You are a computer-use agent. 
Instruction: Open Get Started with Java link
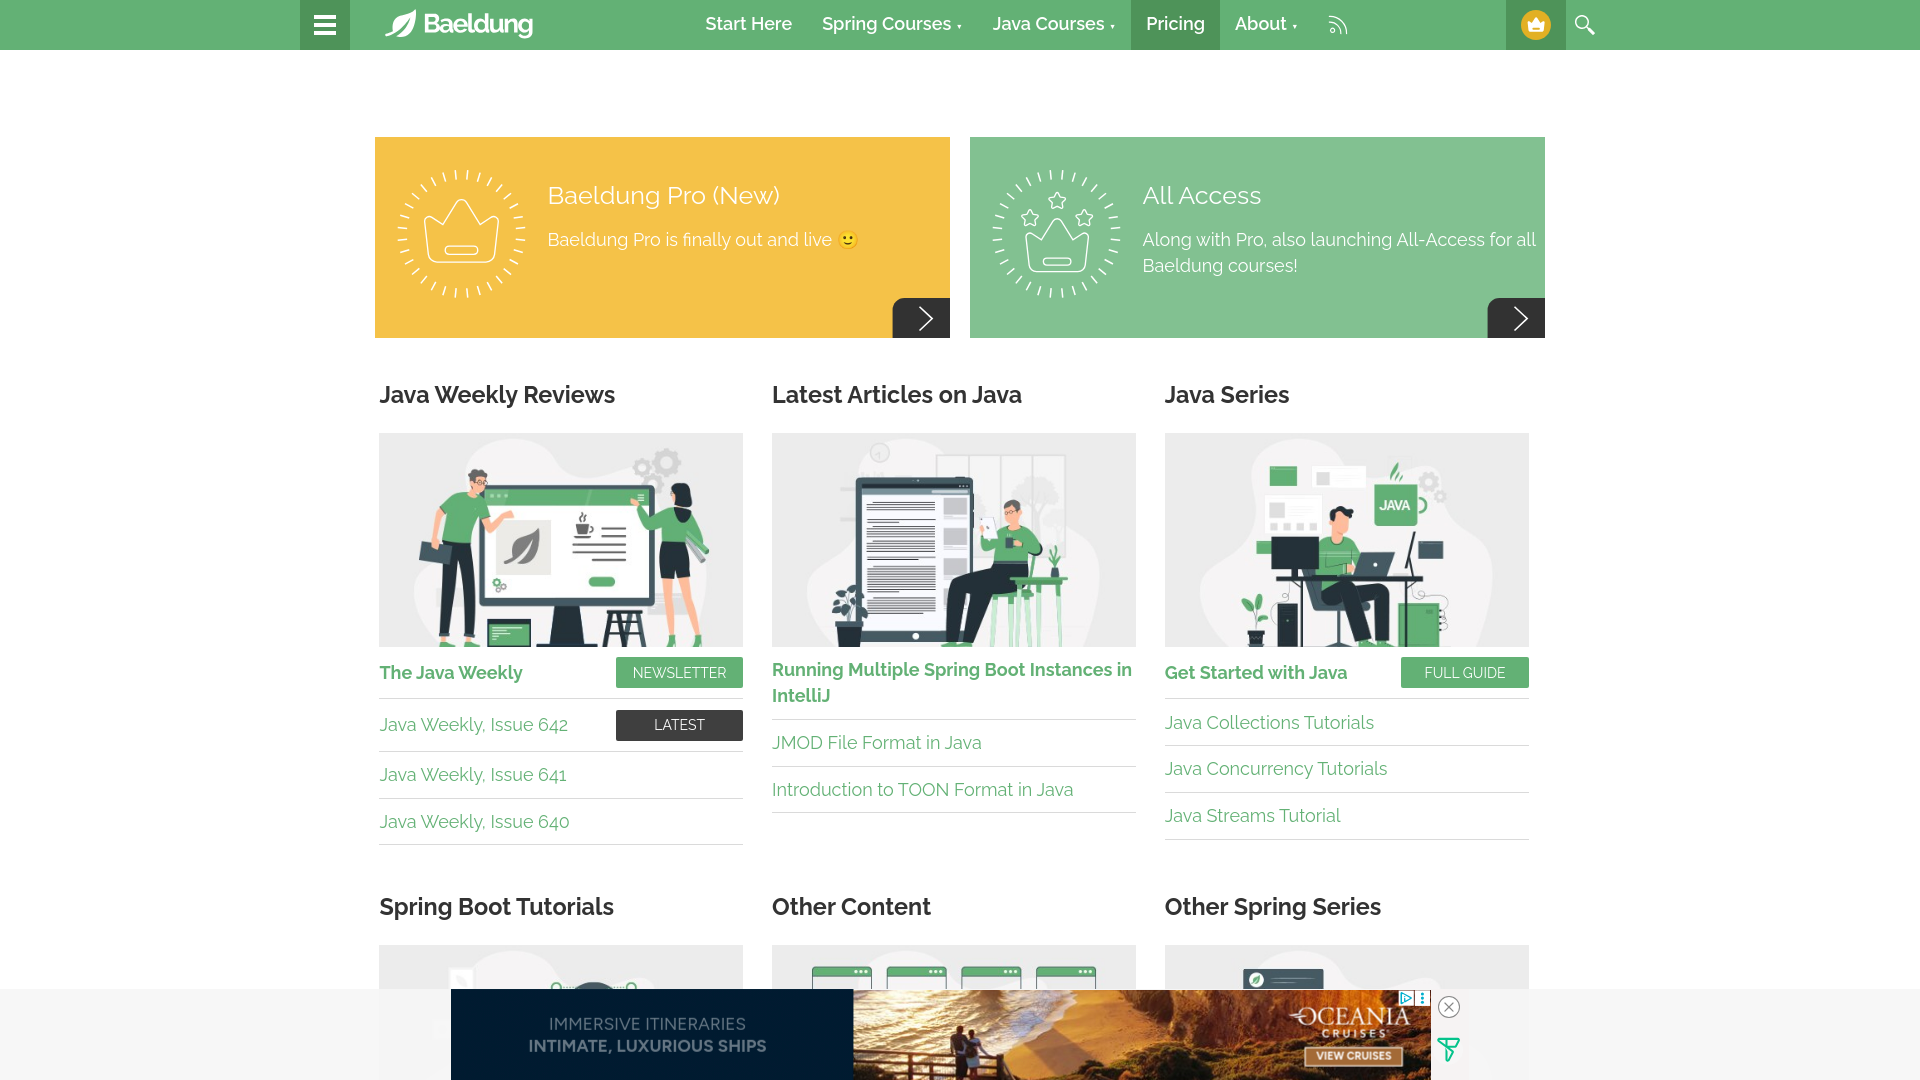coord(1256,673)
